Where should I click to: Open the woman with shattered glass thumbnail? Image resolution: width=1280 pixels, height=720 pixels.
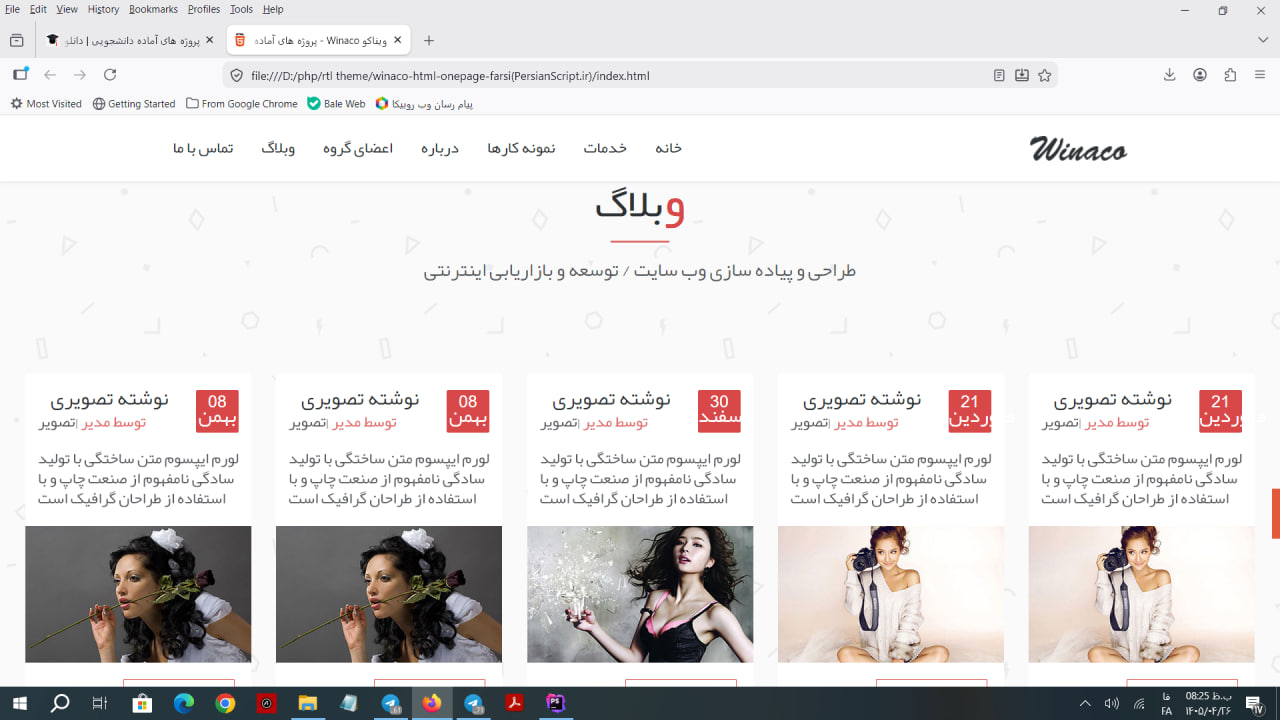click(x=640, y=594)
